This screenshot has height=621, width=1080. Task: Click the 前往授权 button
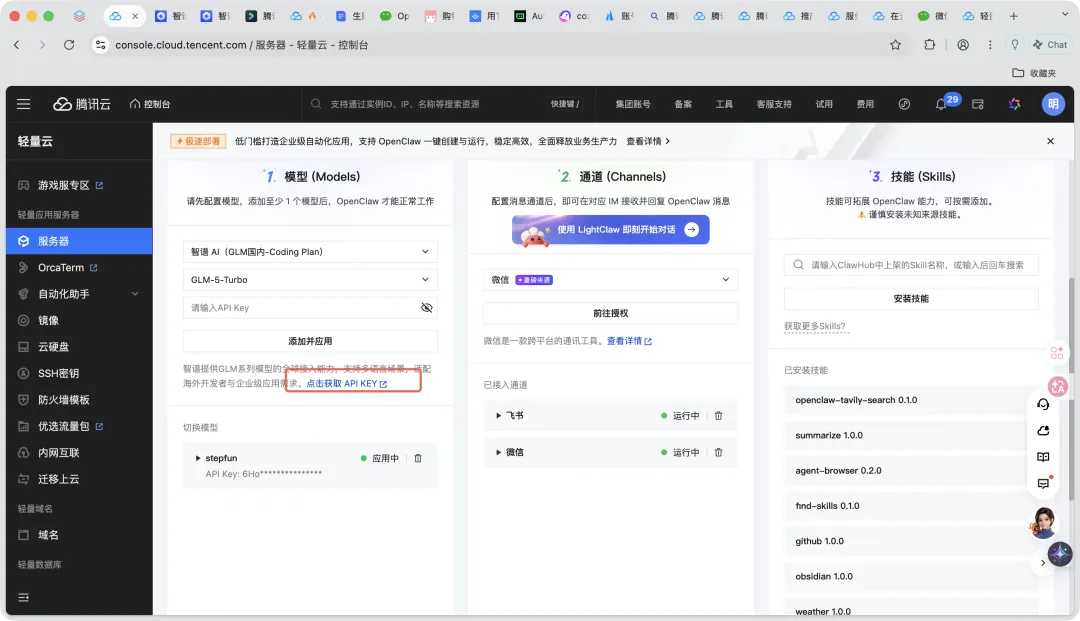click(610, 313)
